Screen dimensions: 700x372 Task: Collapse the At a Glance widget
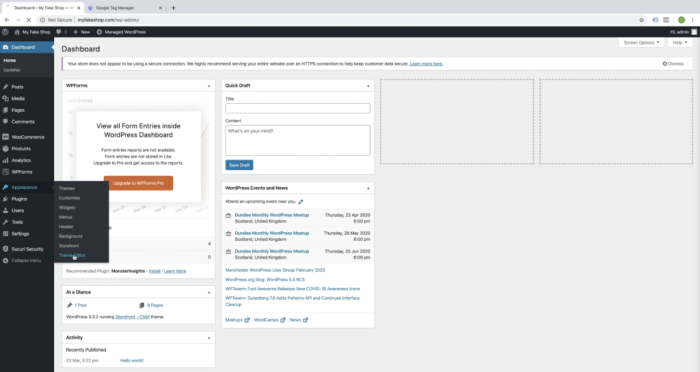click(209, 293)
